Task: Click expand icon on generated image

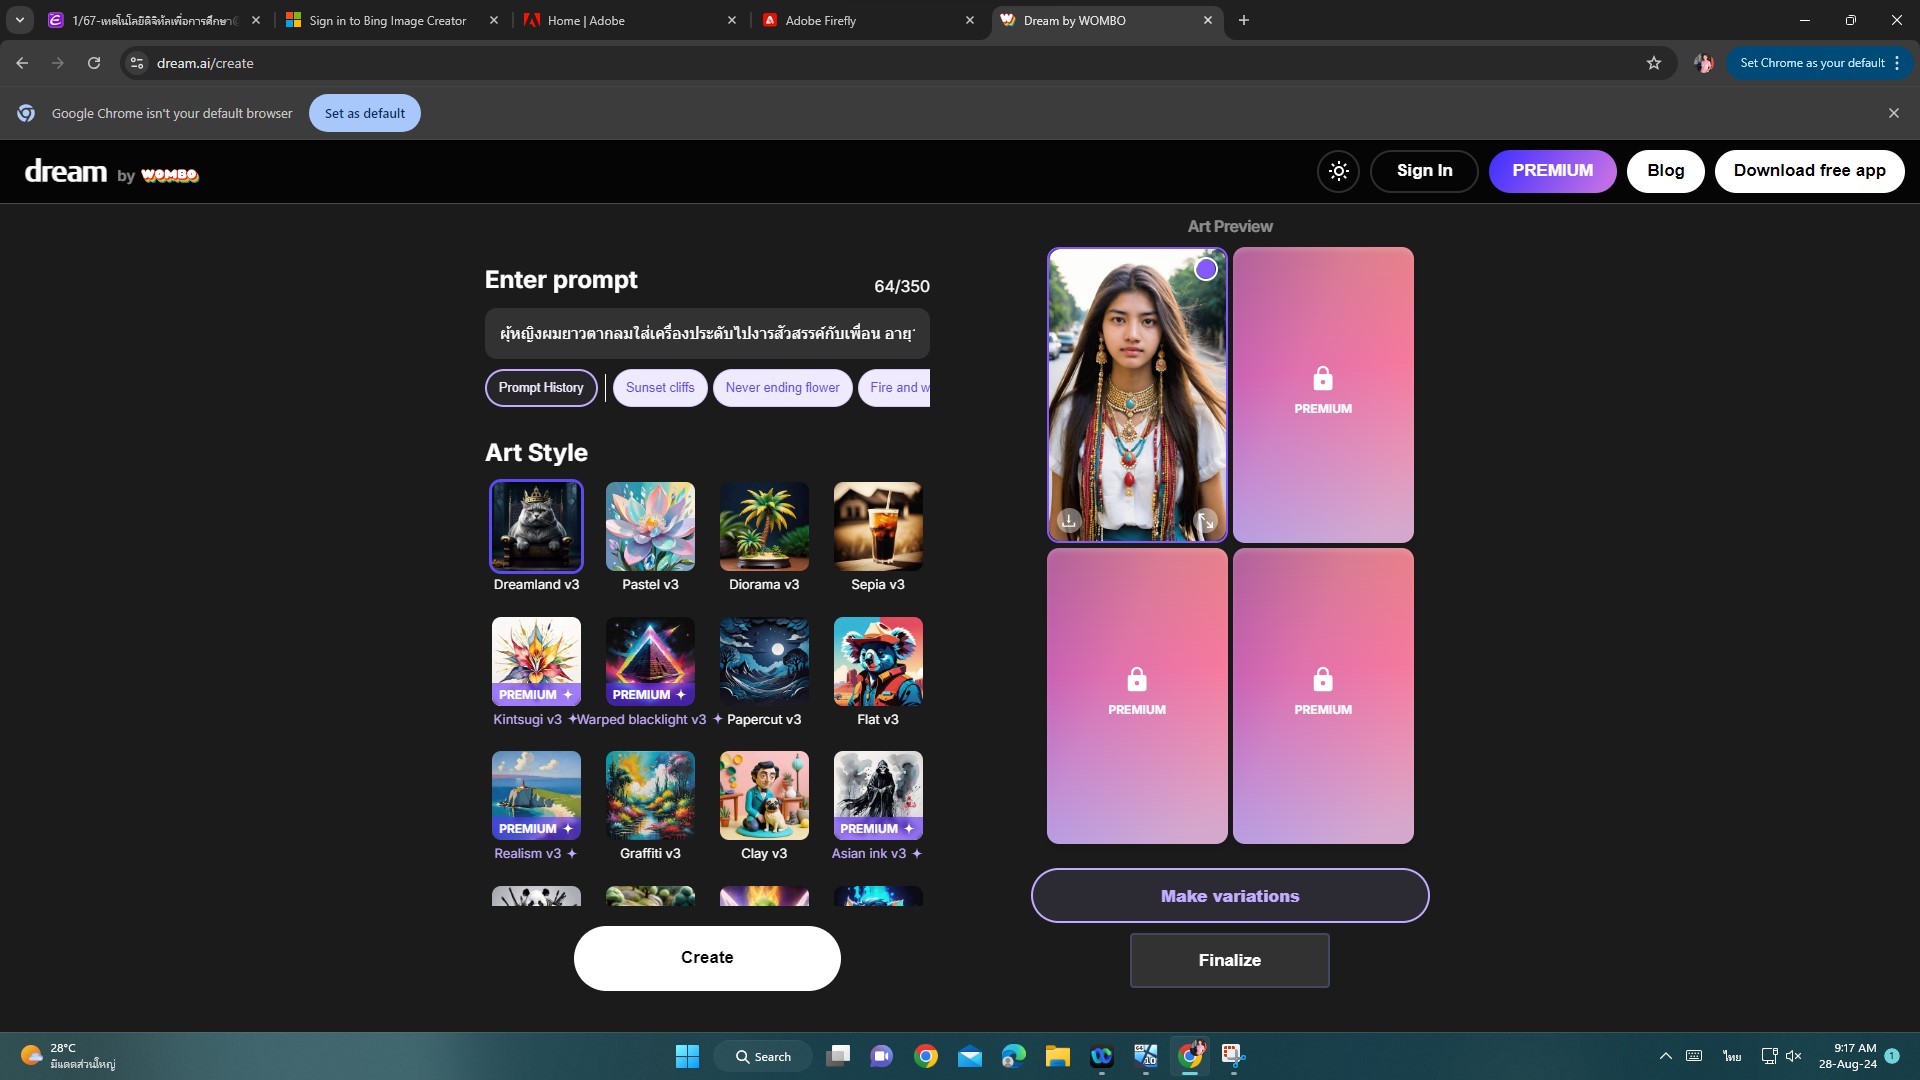Action: [x=1206, y=521]
